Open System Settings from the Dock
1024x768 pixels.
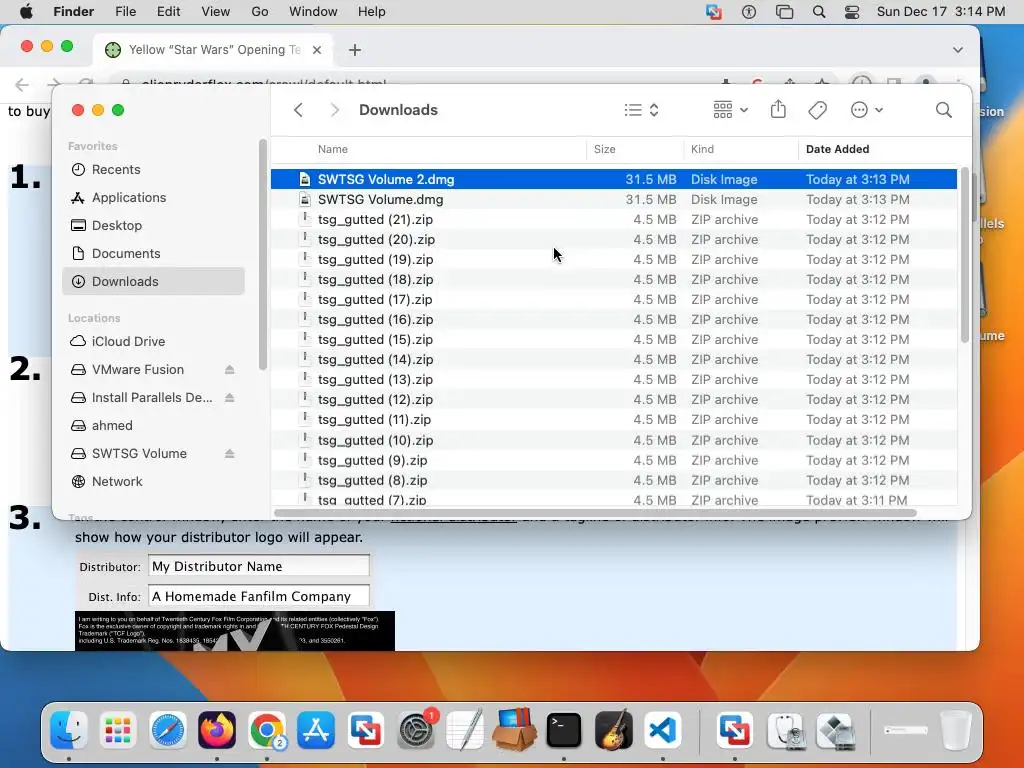click(415, 730)
